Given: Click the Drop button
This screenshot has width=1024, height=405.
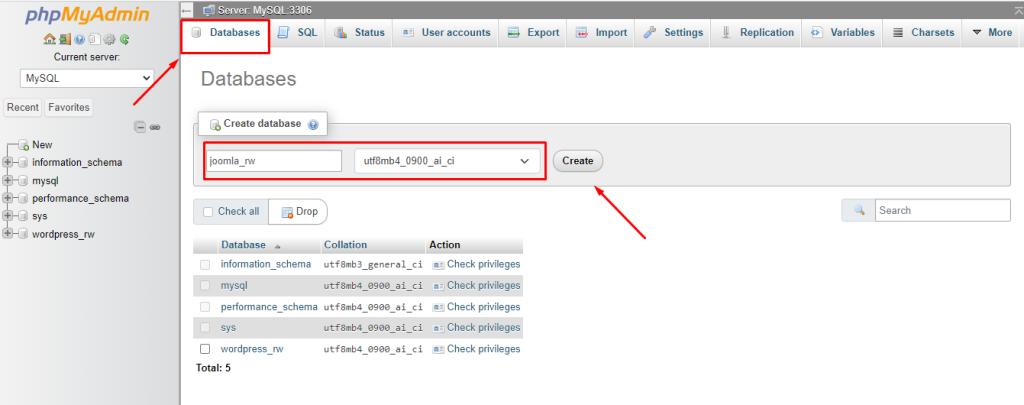Looking at the screenshot, I should [298, 212].
